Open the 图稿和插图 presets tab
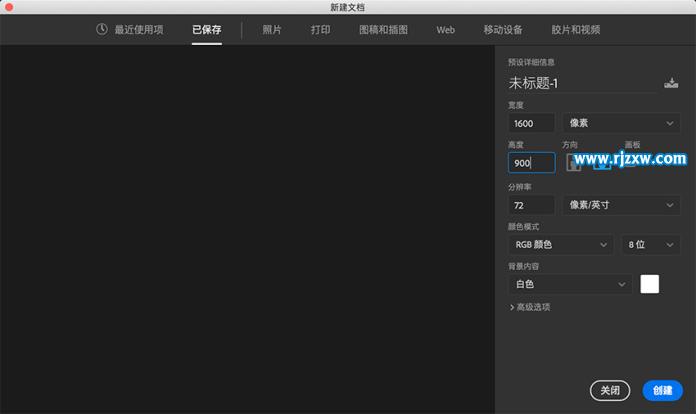The height and width of the screenshot is (414, 696). click(383, 30)
